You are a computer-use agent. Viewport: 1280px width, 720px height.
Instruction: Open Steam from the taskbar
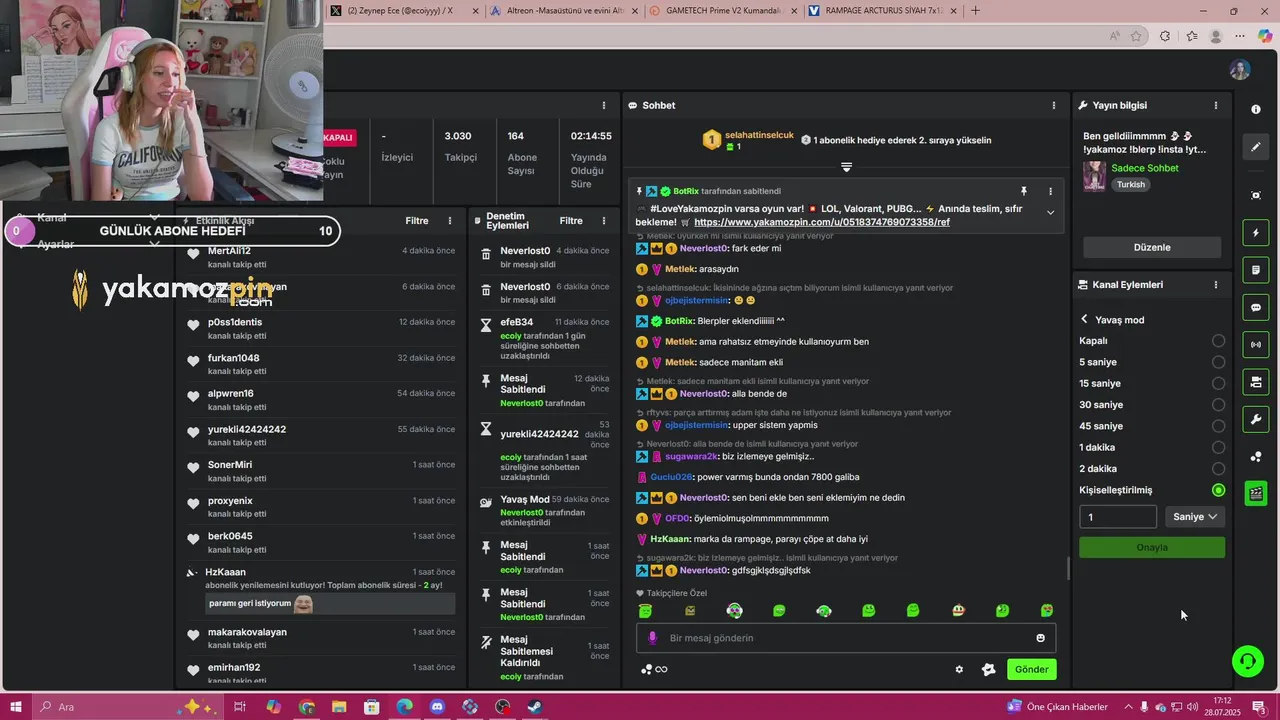(x=535, y=707)
